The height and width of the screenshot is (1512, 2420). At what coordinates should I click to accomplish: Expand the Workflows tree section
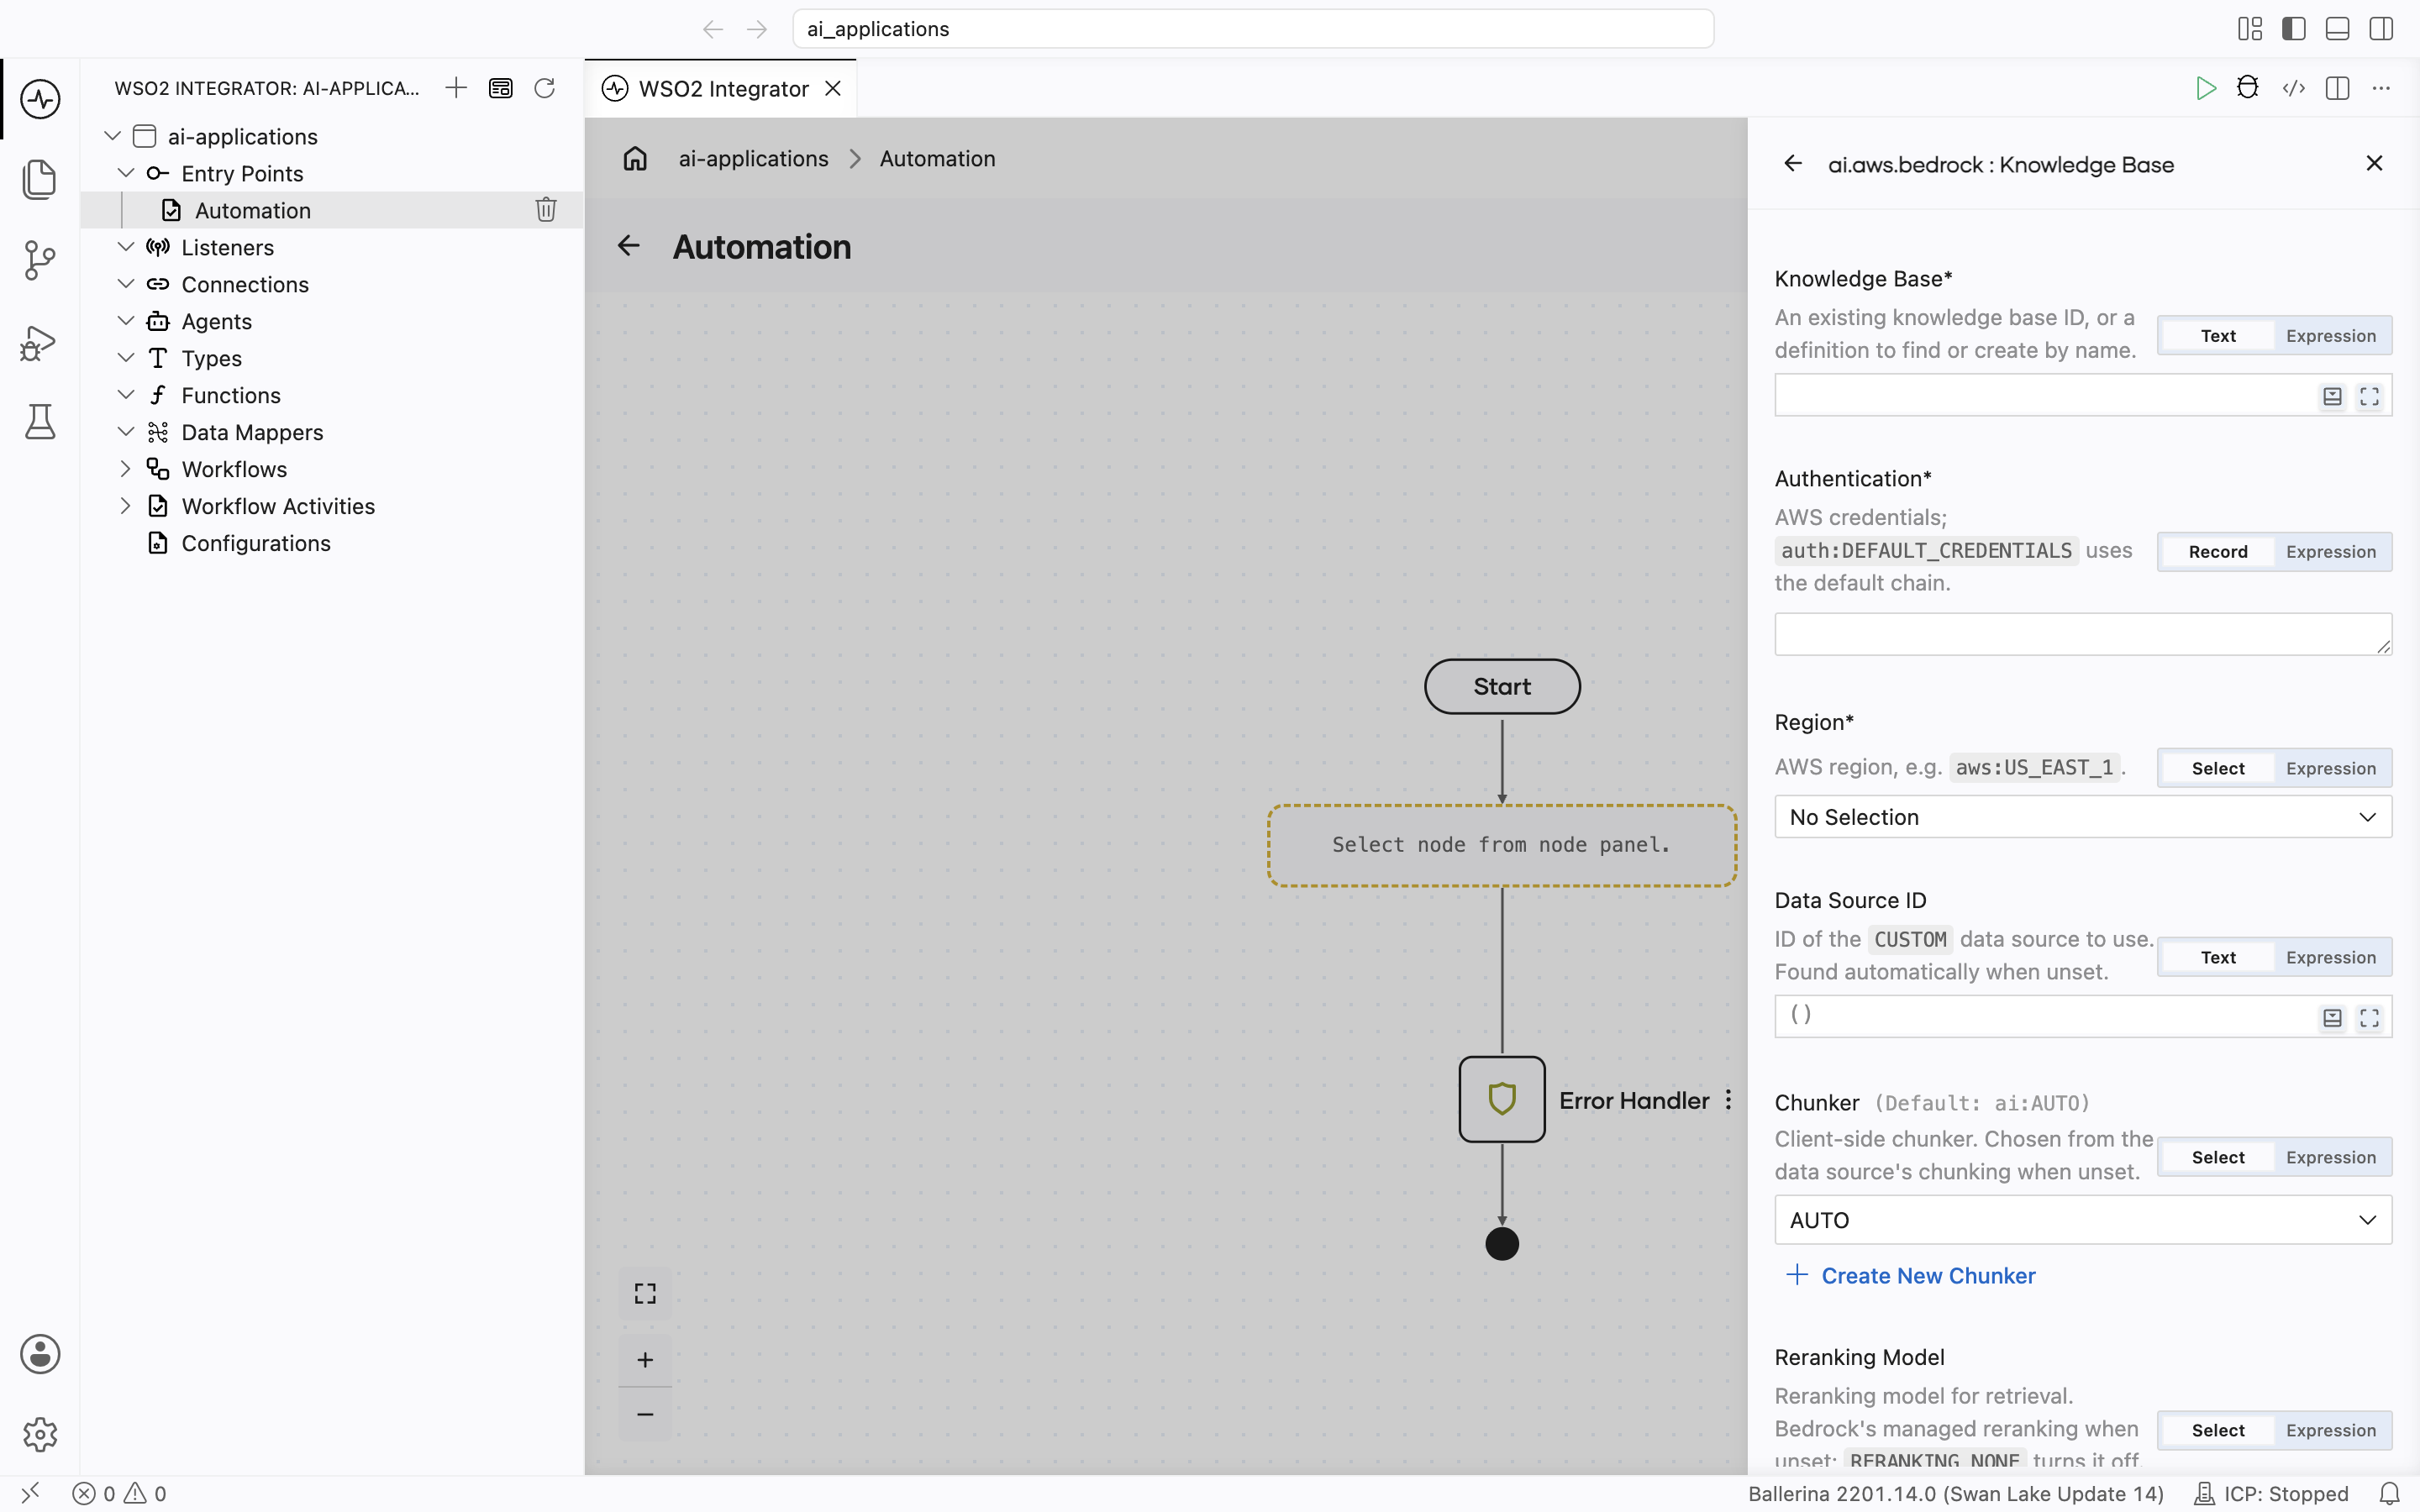126,469
